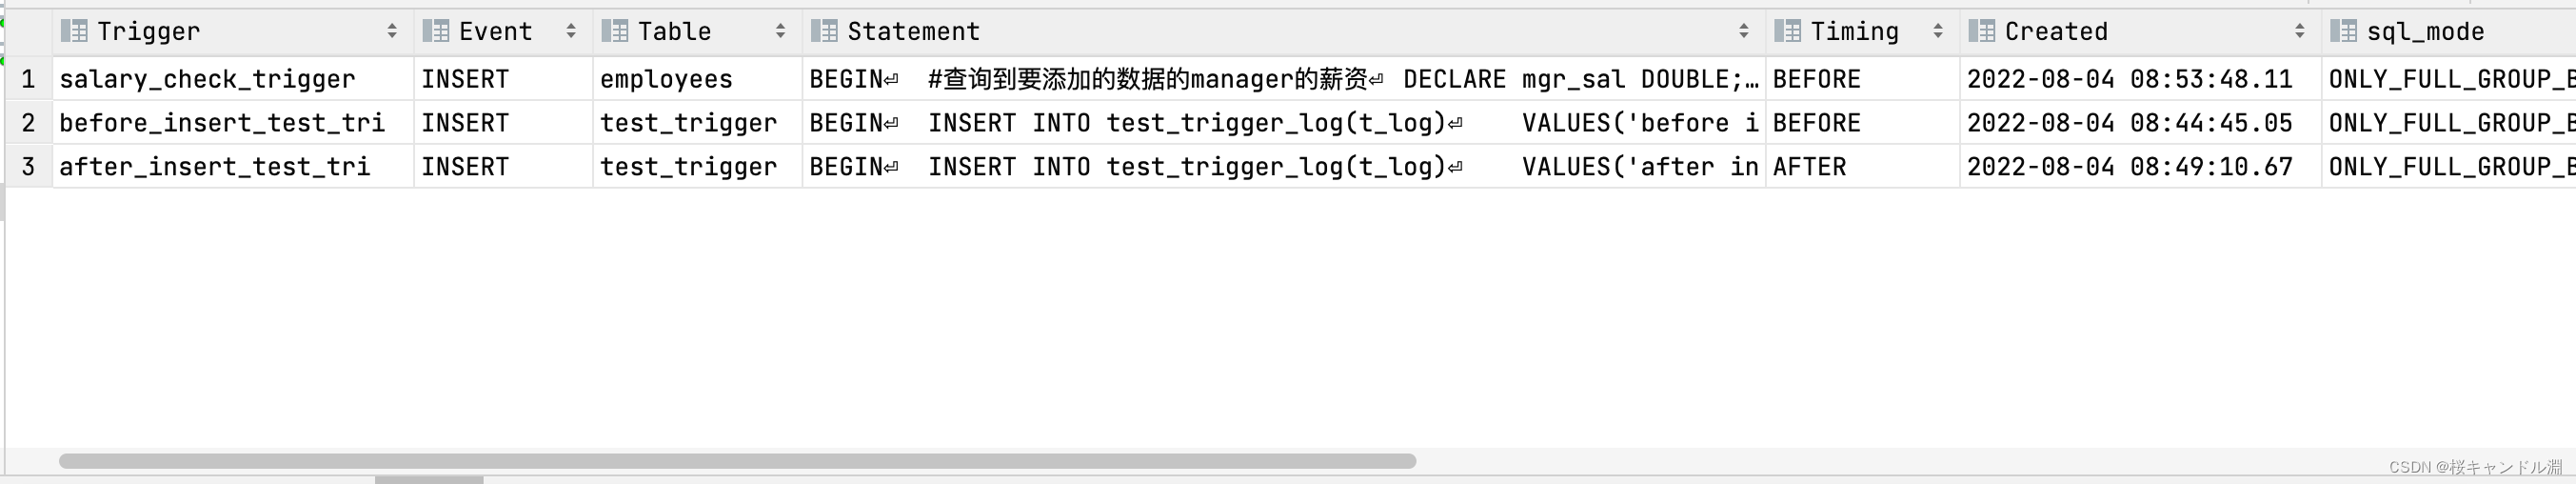Screen dimensions: 2576x484
Task: Click the AFTER timing cell
Action: (1809, 167)
